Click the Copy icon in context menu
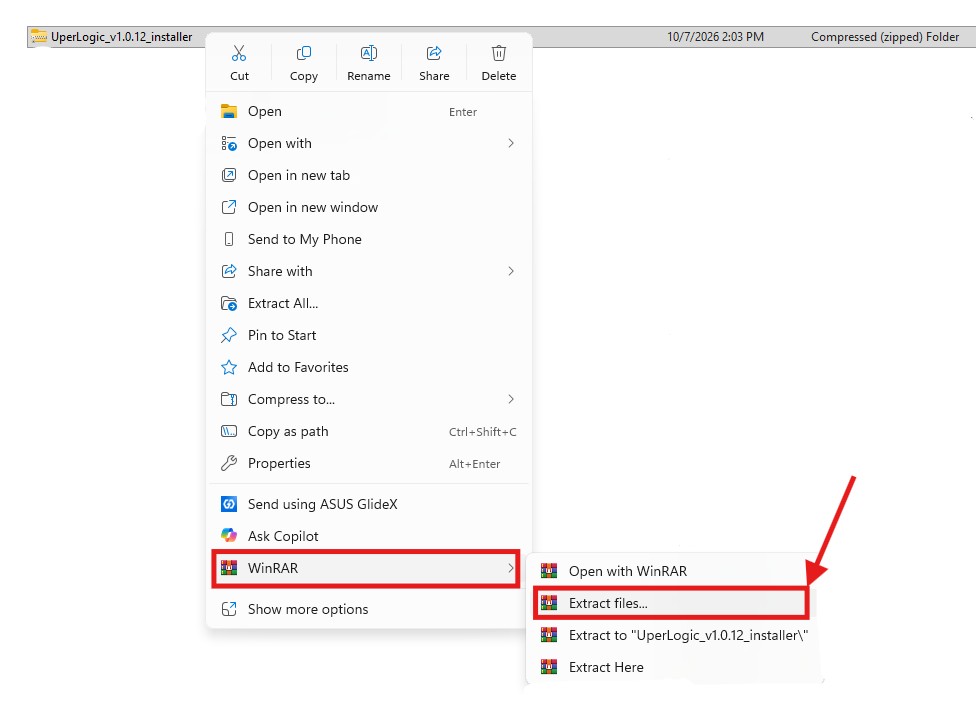The image size is (979, 710). point(304,53)
